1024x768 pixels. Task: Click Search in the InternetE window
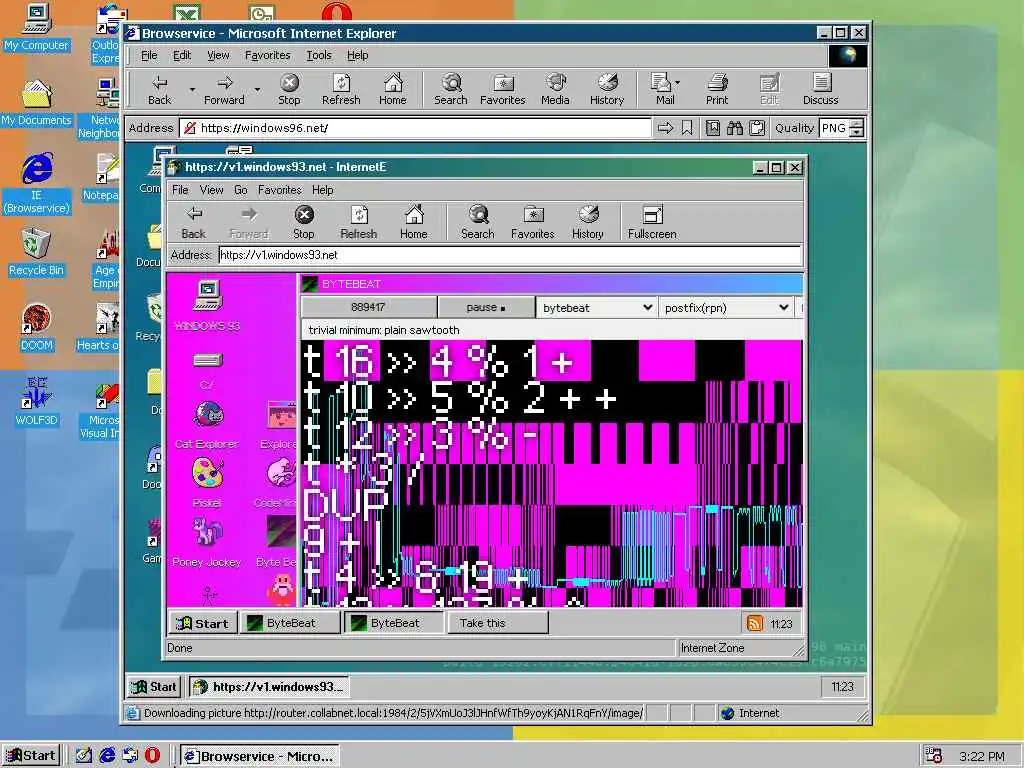(477, 223)
